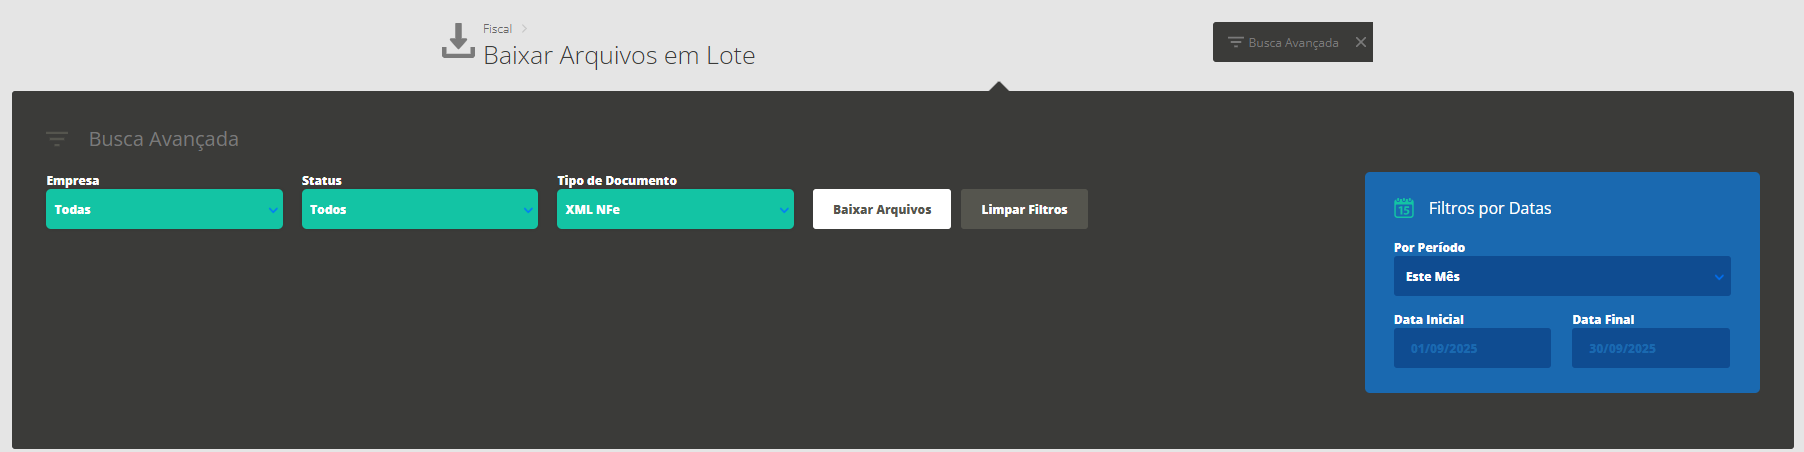
Task: Click the Filtros por Datas heading
Action: pos(1490,208)
